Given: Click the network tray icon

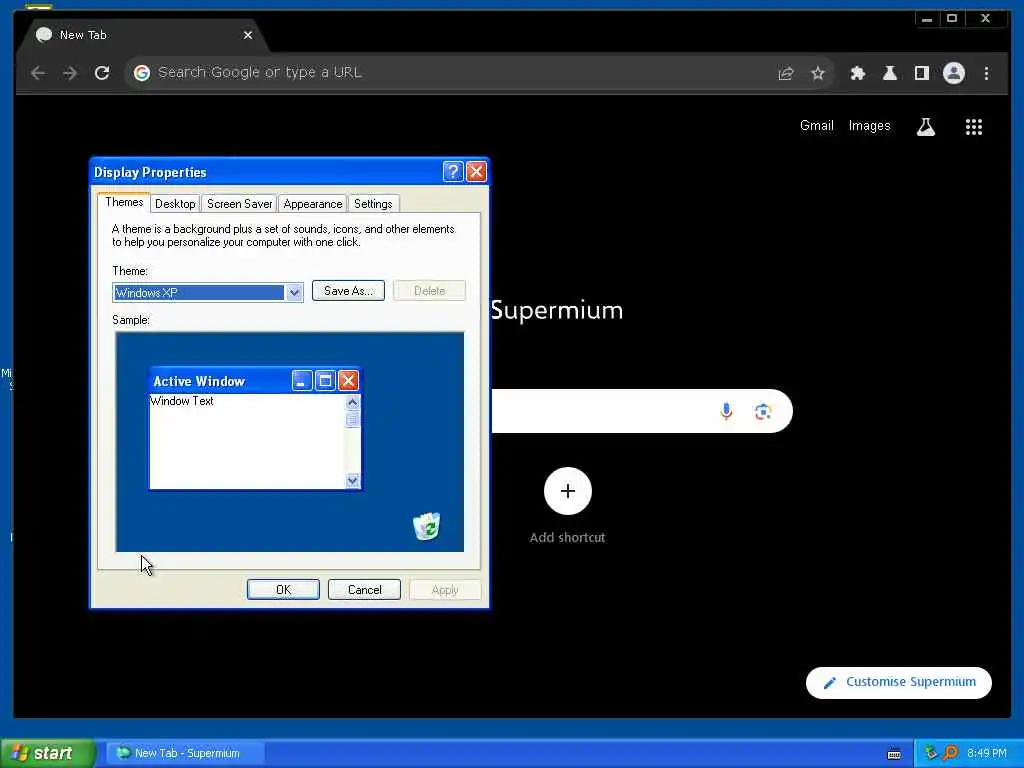Looking at the screenshot, I should [931, 753].
